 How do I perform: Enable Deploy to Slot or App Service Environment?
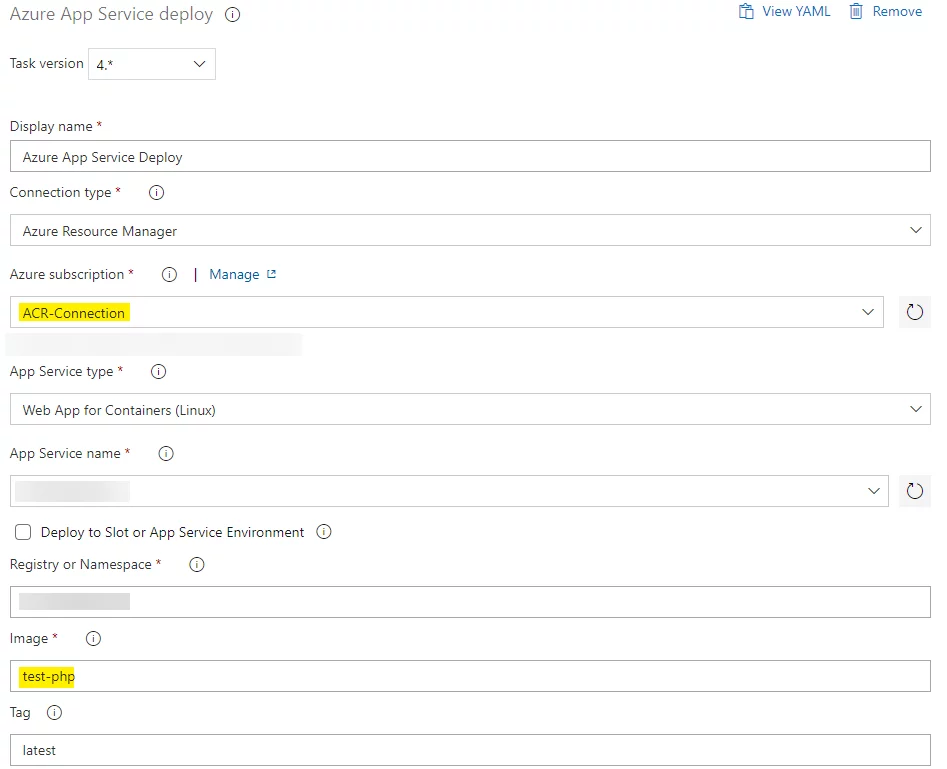pyautogui.click(x=23, y=532)
